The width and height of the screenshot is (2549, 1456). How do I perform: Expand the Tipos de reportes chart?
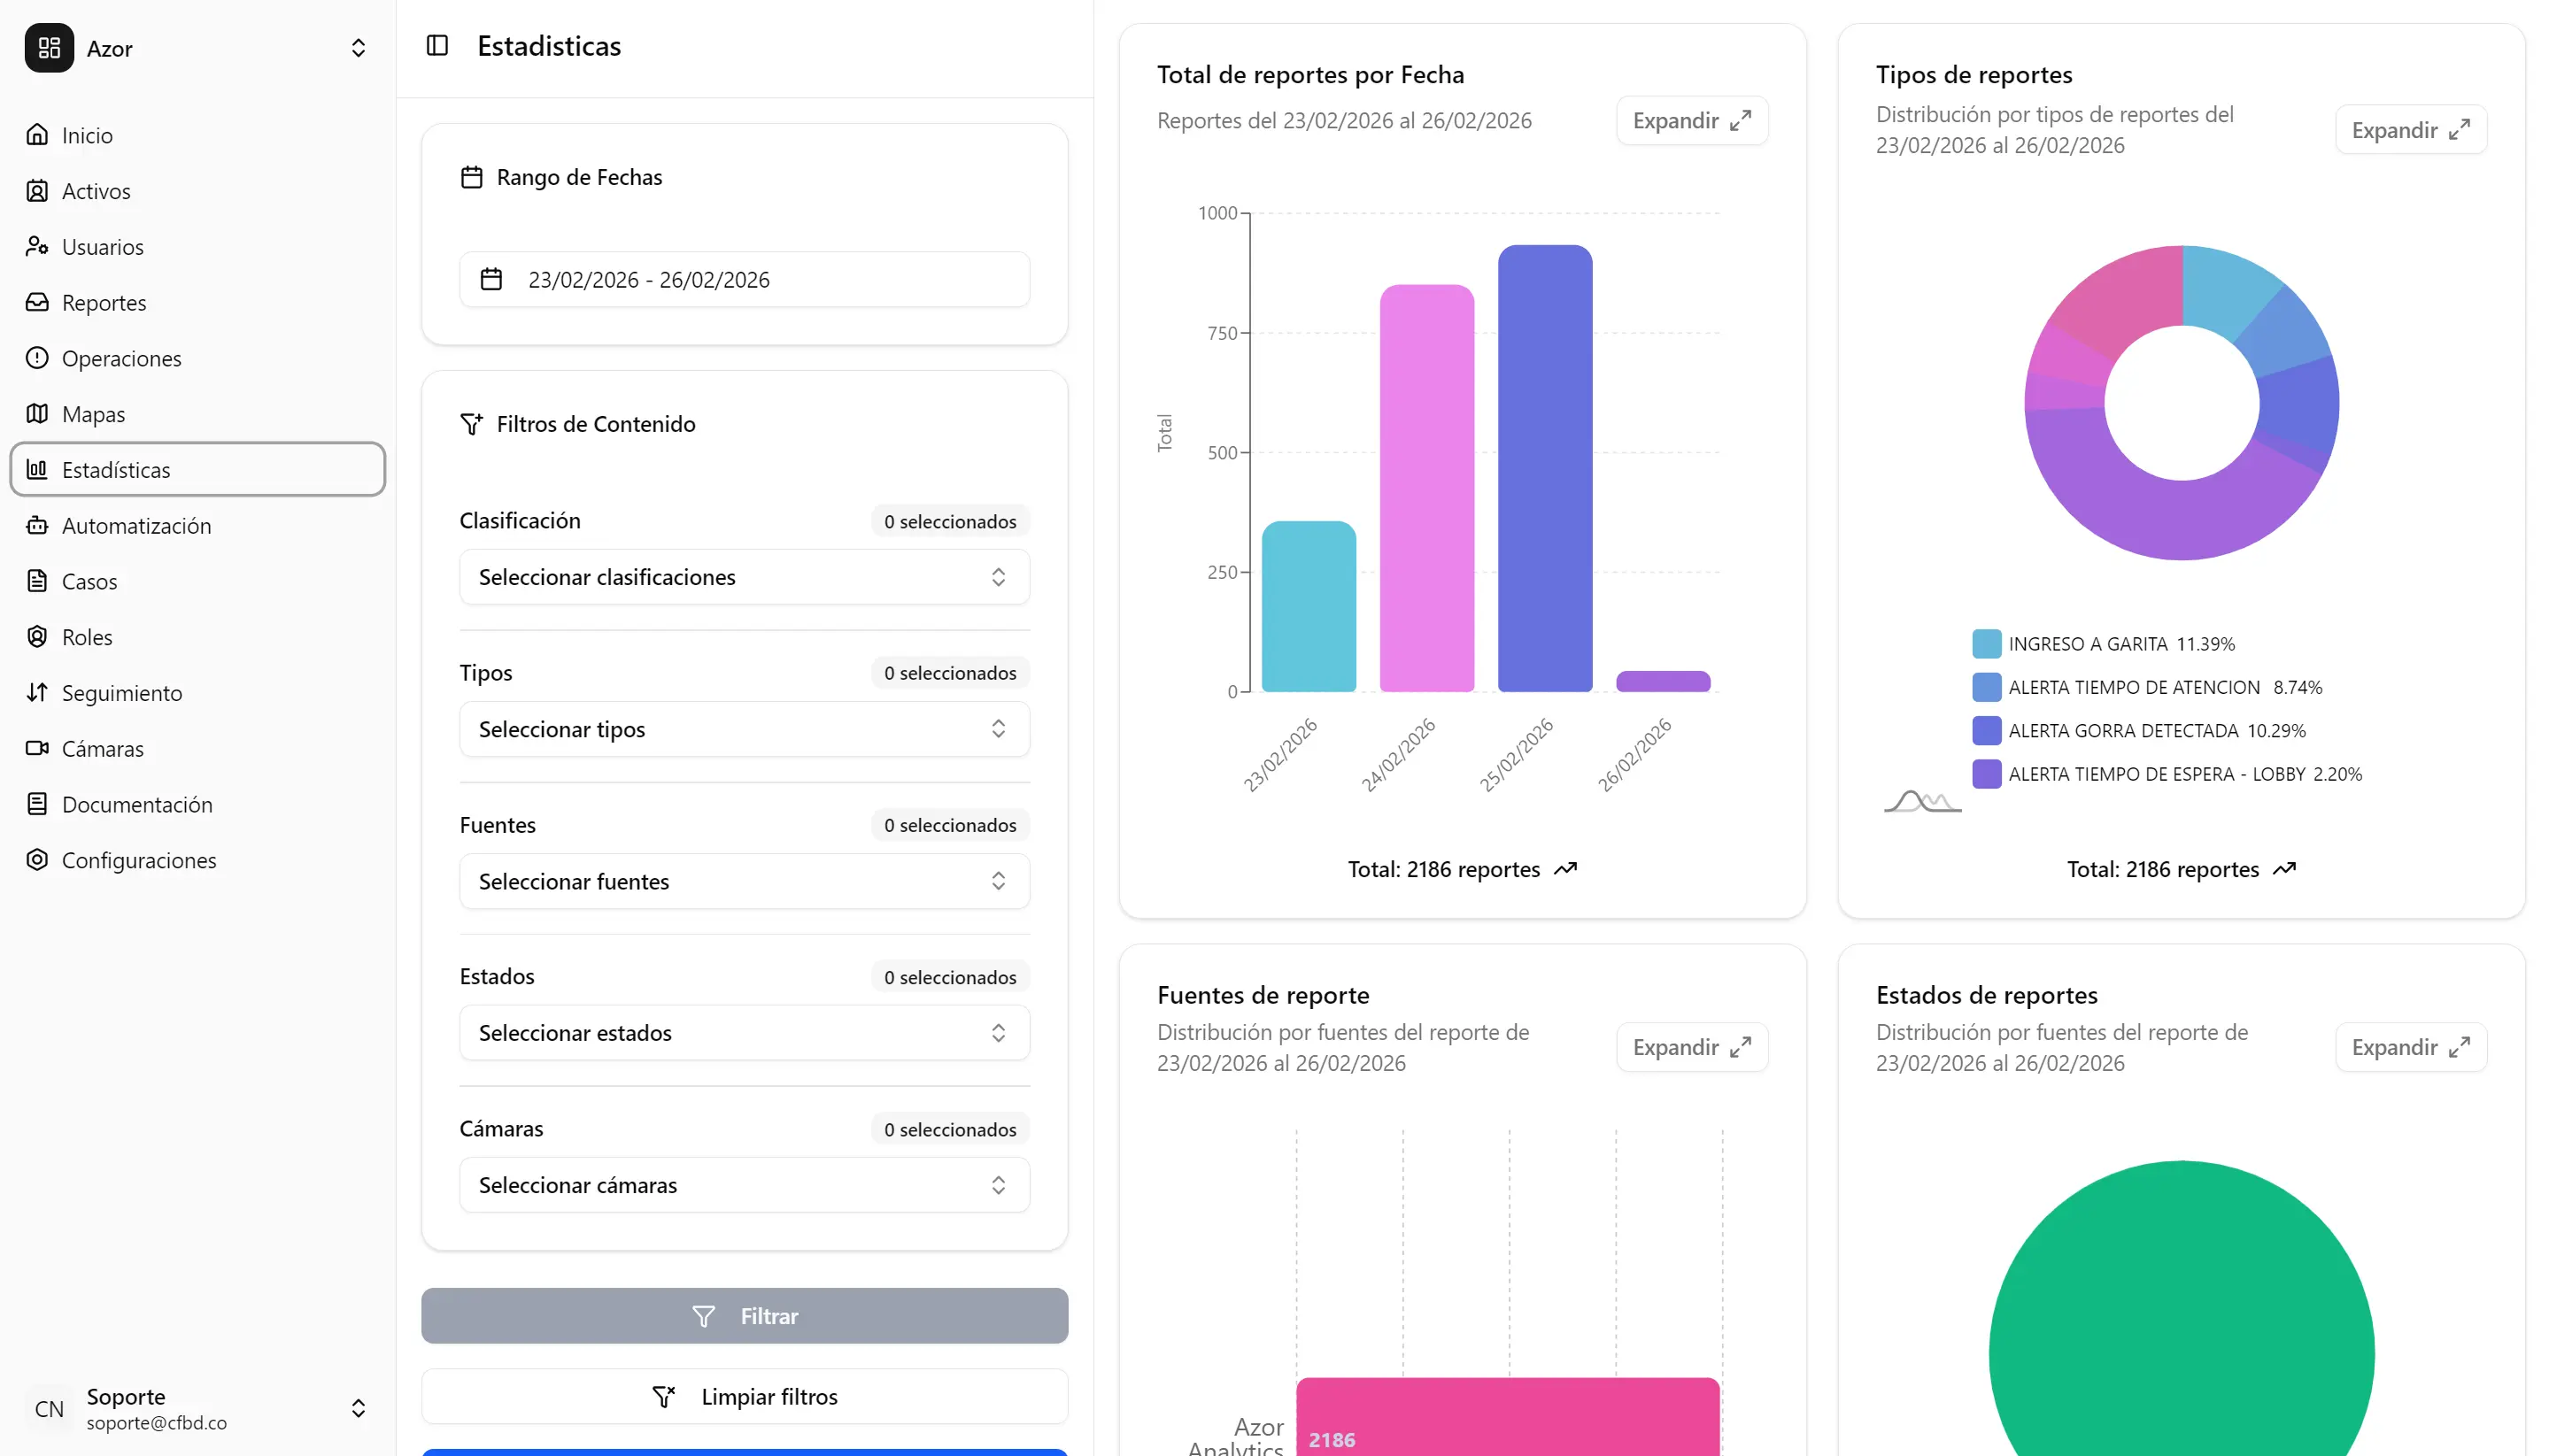(x=2410, y=129)
